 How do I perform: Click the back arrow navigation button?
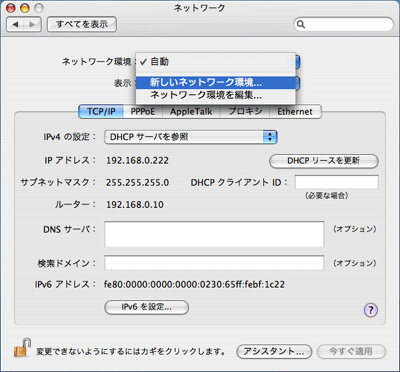point(15,24)
